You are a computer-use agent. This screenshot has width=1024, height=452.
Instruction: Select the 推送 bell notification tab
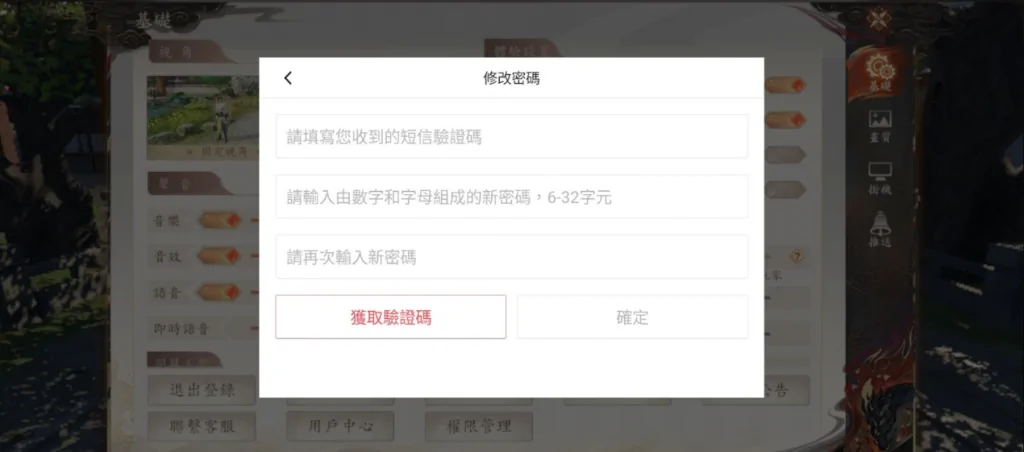point(880,230)
